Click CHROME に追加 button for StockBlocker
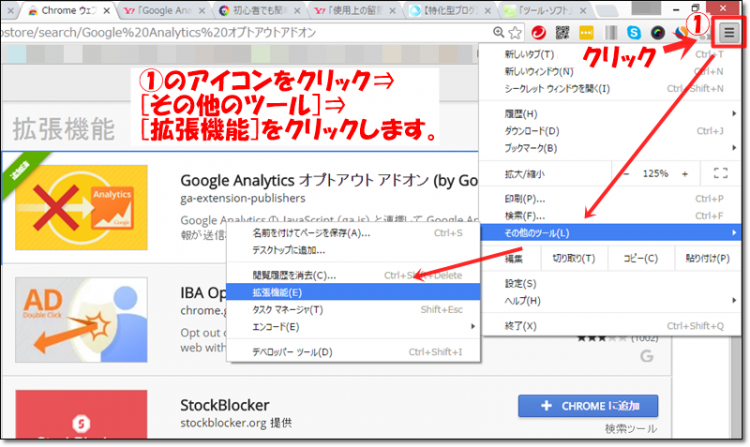Image resolution: width=750 pixels, height=447 pixels. coord(588,406)
